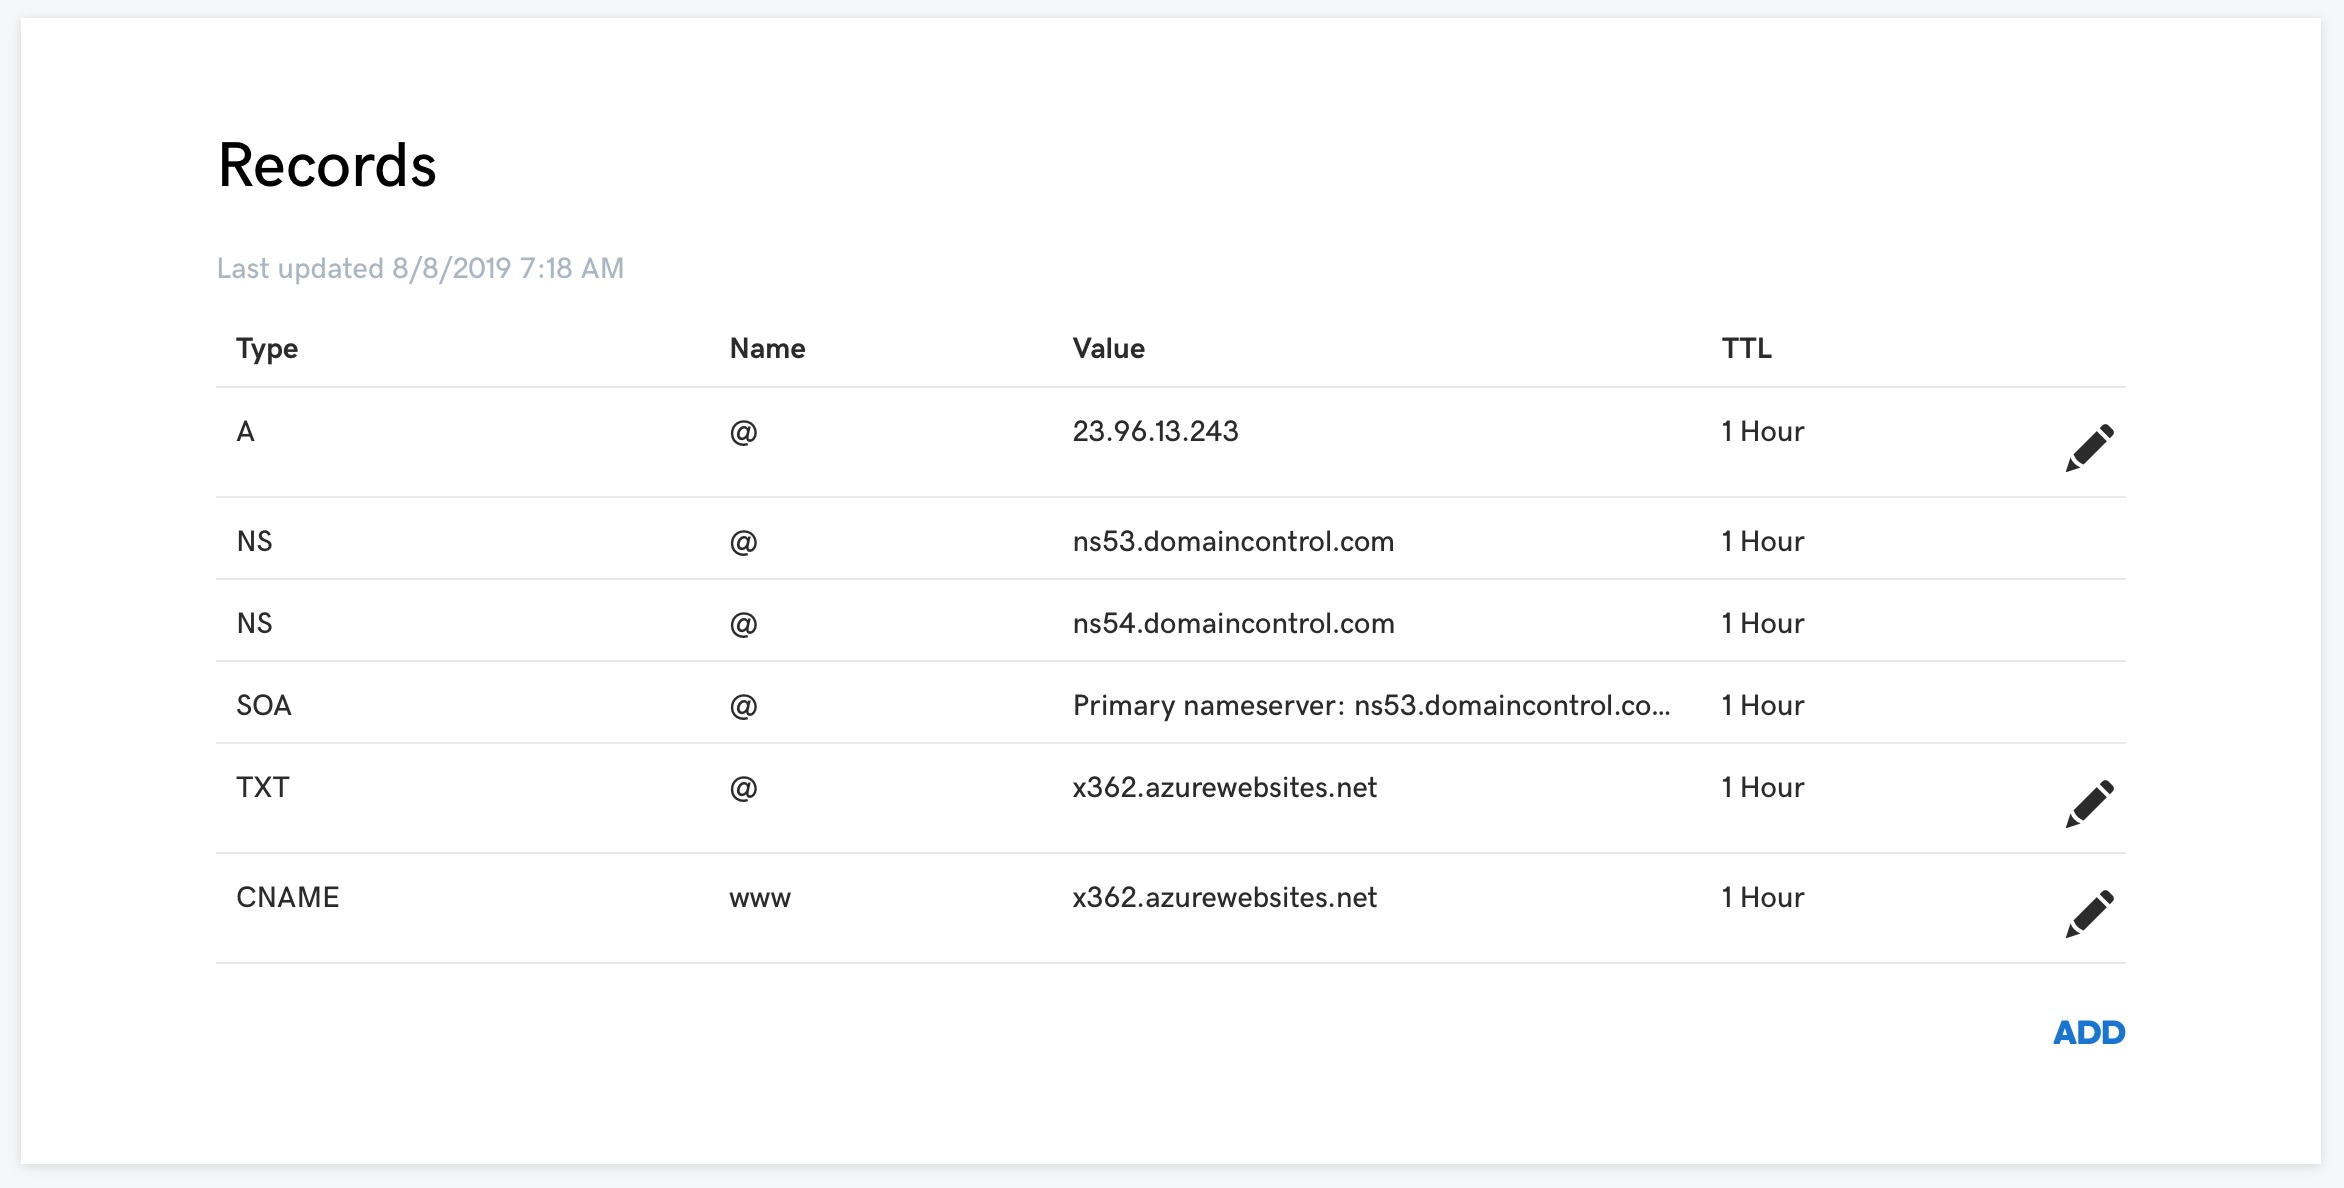Image resolution: width=2344 pixels, height=1188 pixels.
Task: Click the Name column header
Action: click(x=767, y=348)
